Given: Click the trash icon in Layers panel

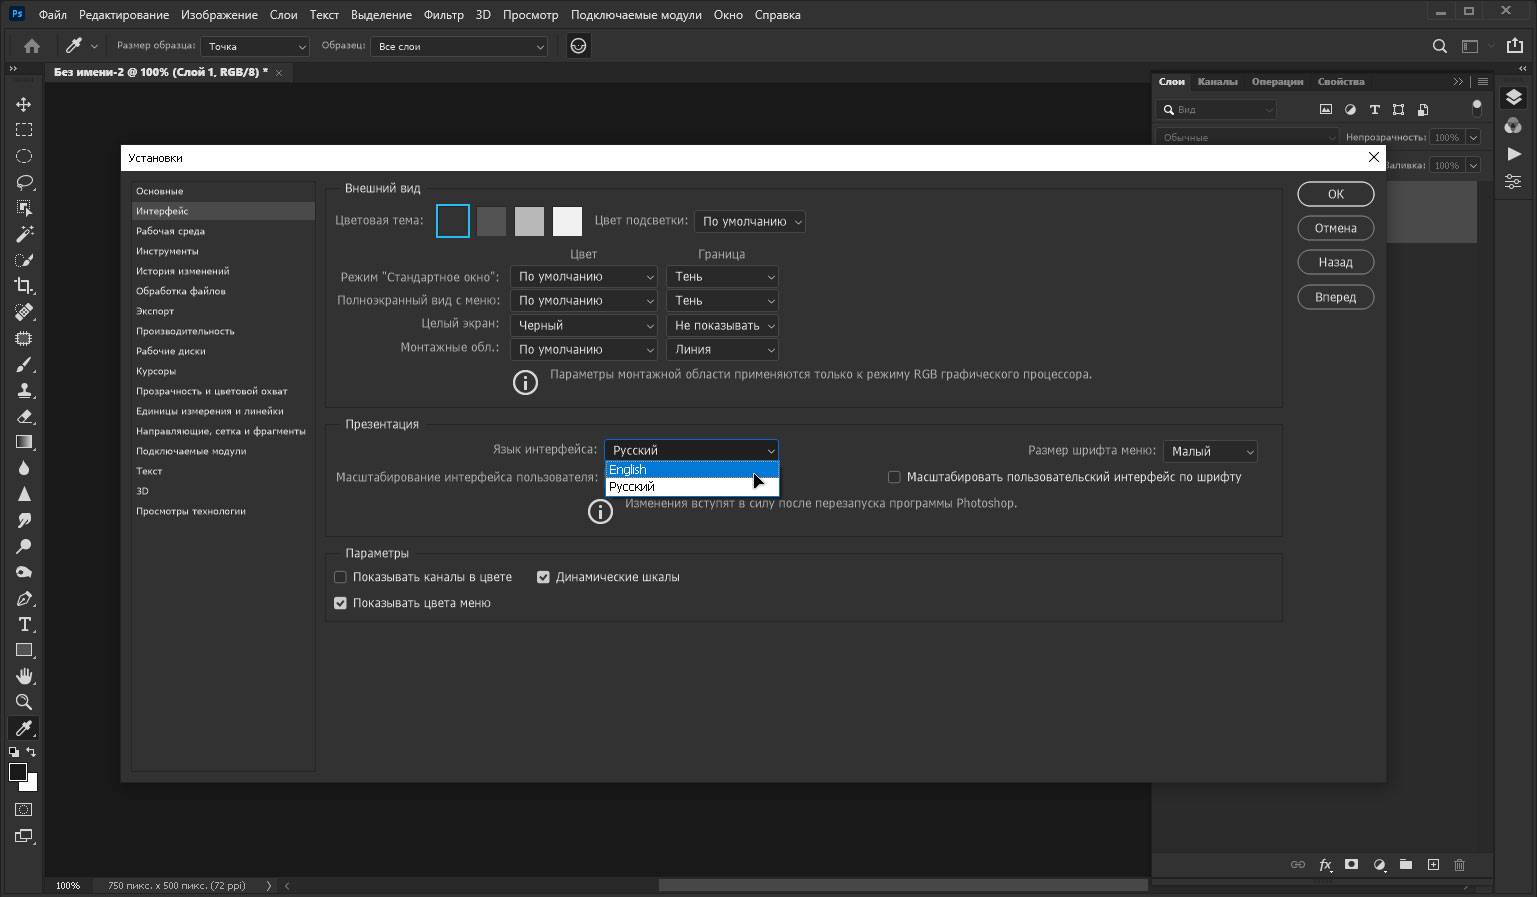Looking at the screenshot, I should point(1459,865).
